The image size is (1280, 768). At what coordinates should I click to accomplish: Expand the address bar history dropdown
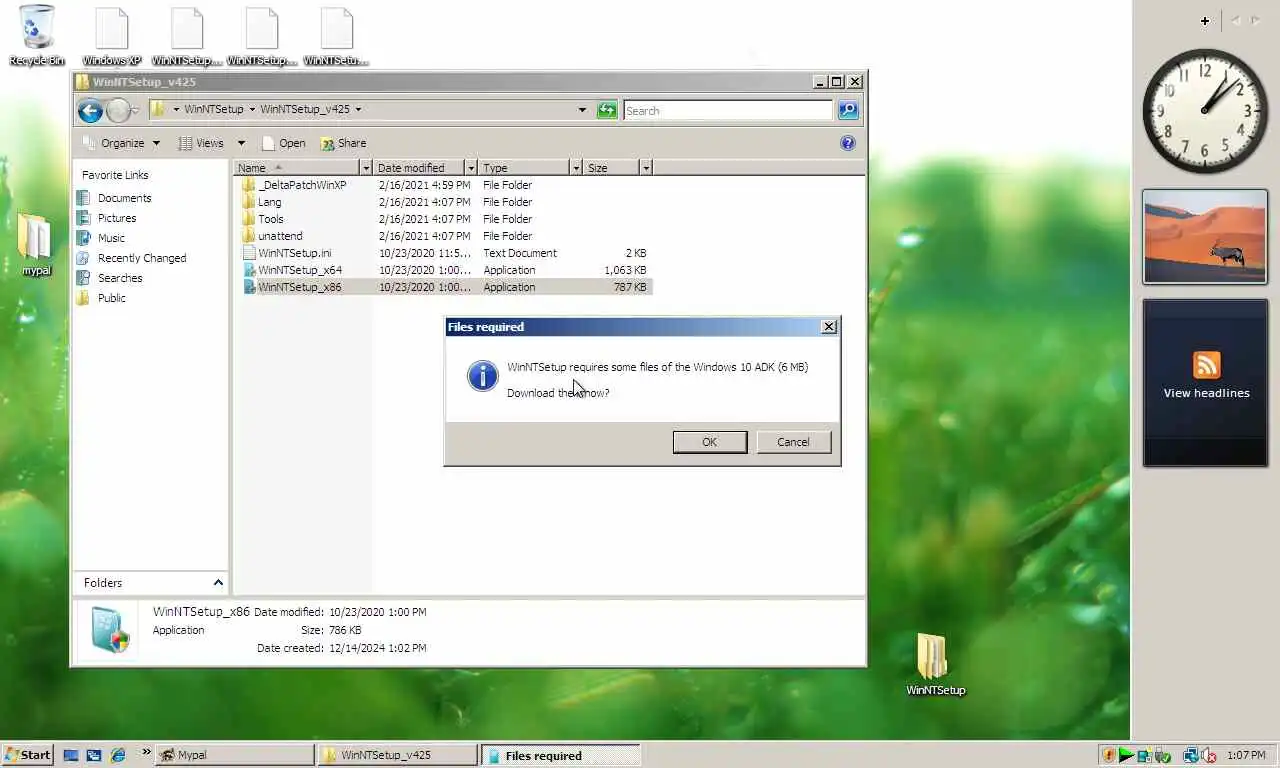tap(582, 110)
